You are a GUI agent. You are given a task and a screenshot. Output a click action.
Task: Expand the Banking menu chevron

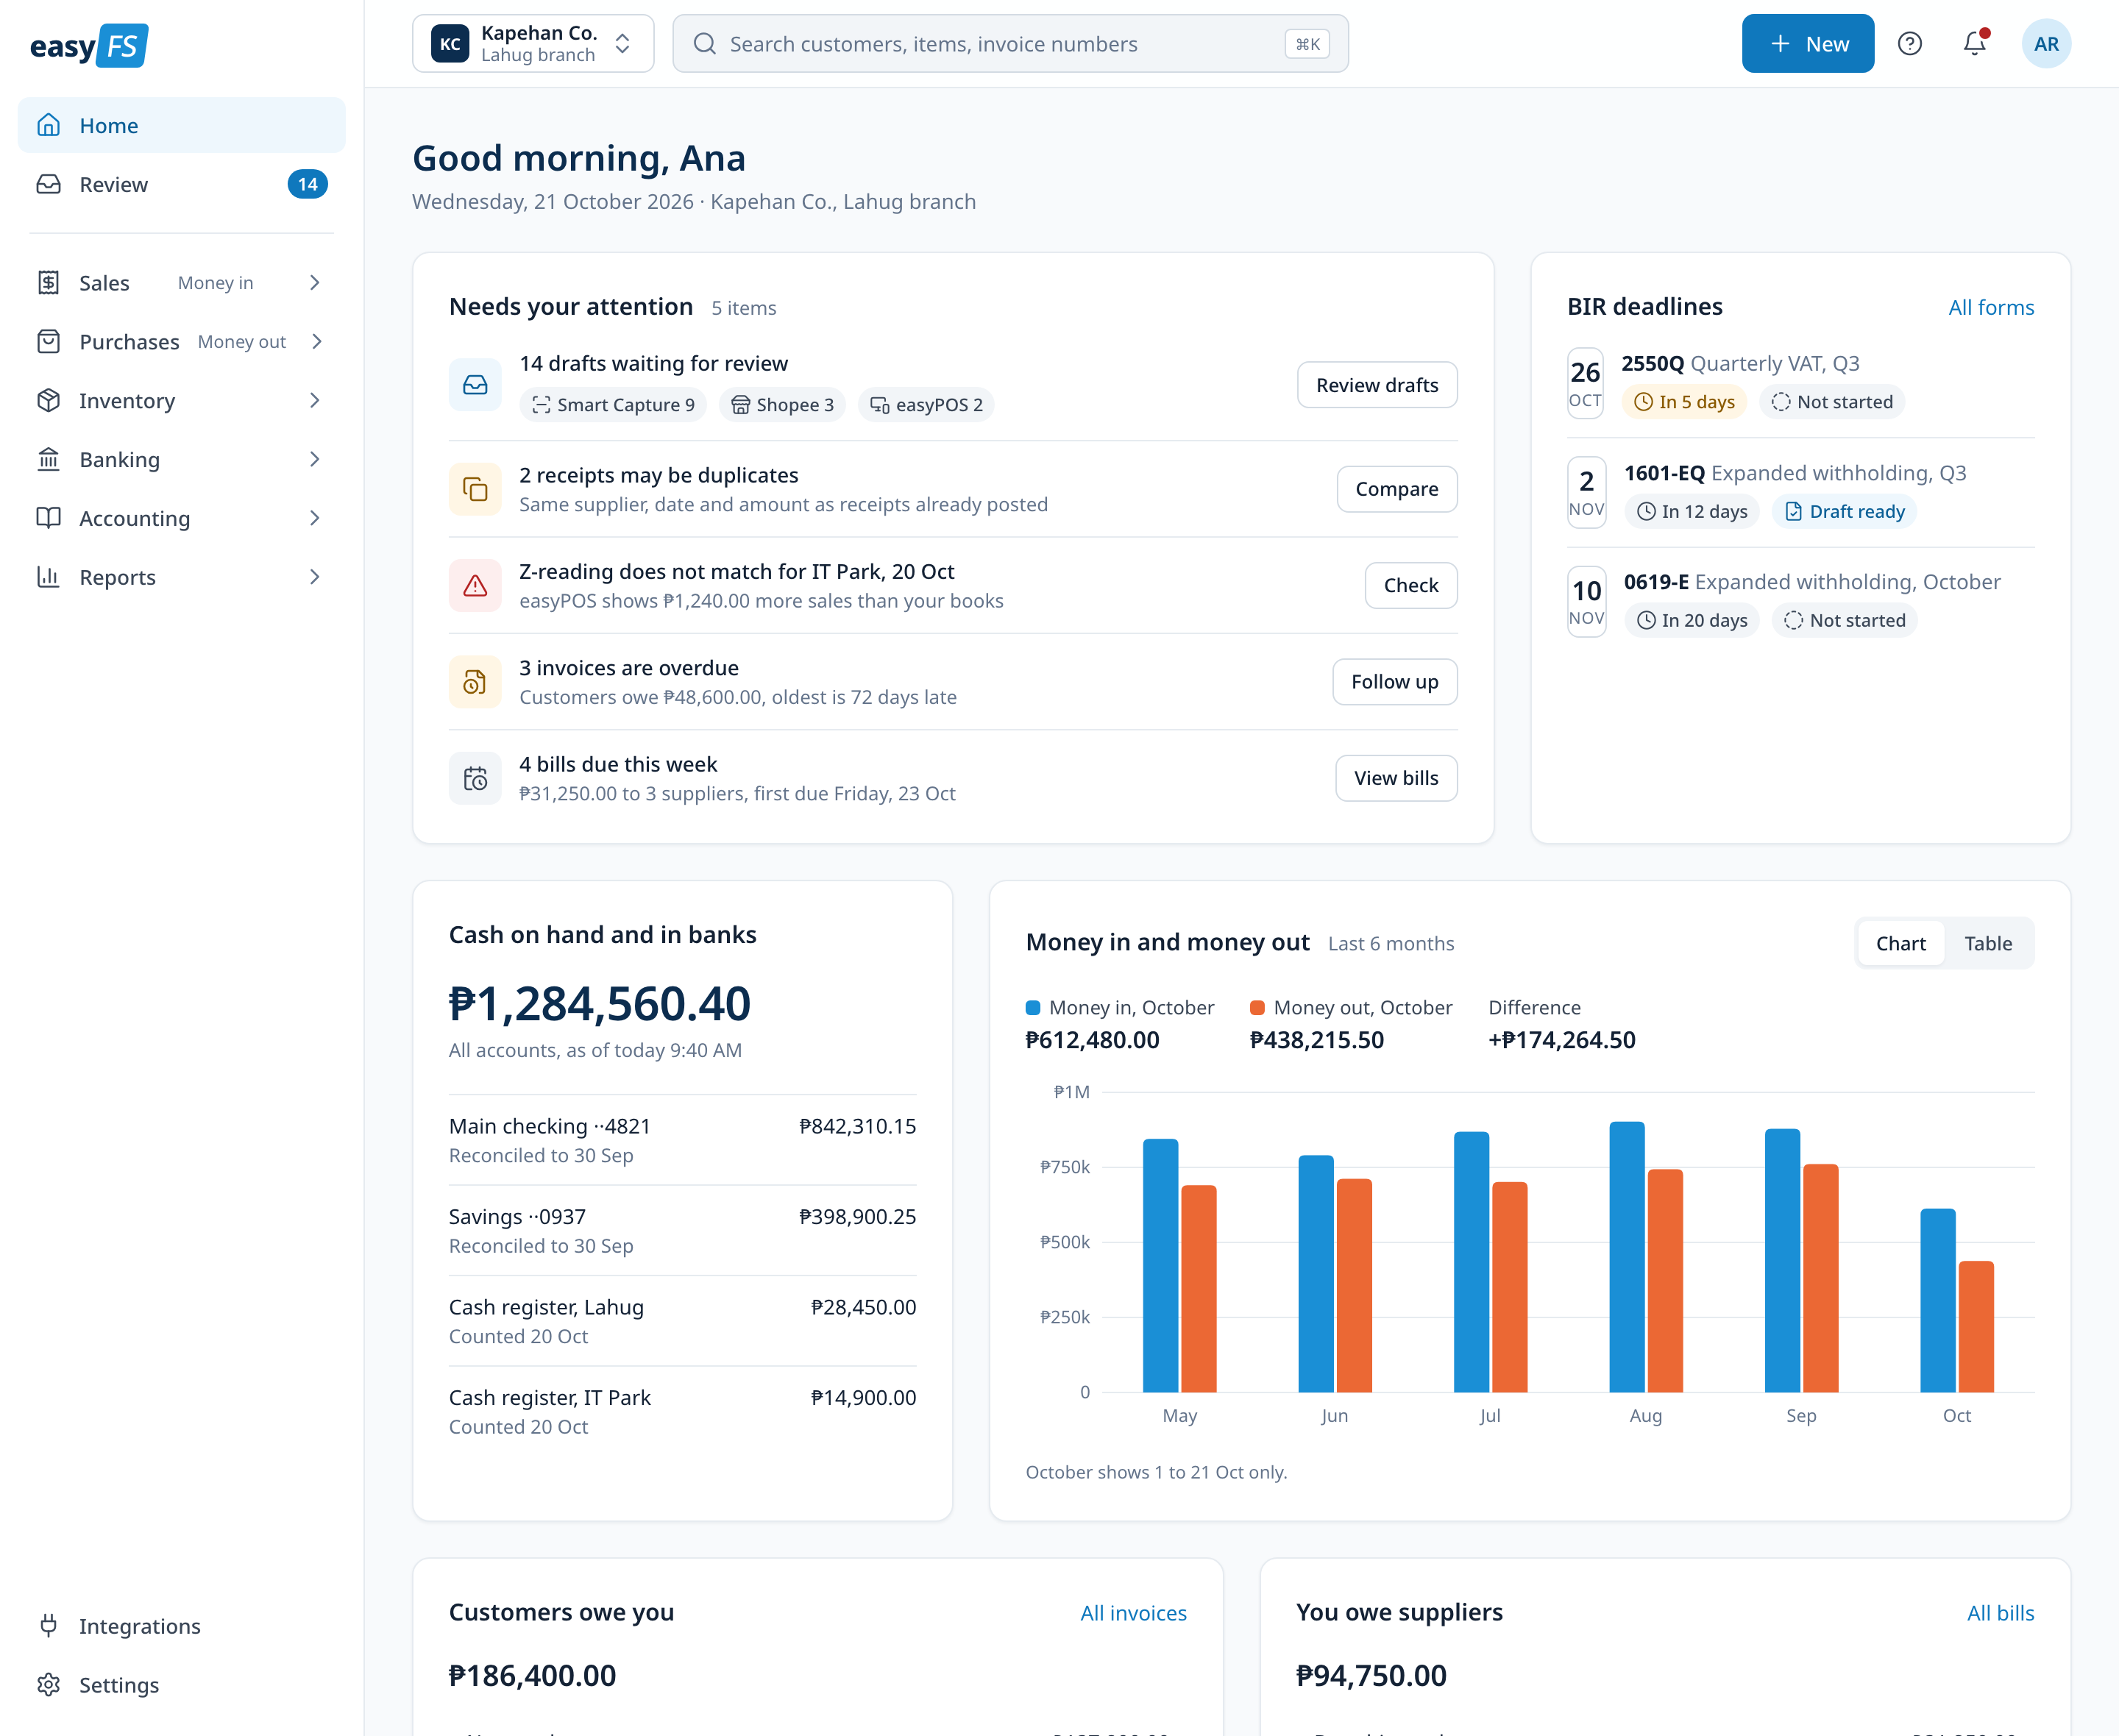tap(315, 460)
